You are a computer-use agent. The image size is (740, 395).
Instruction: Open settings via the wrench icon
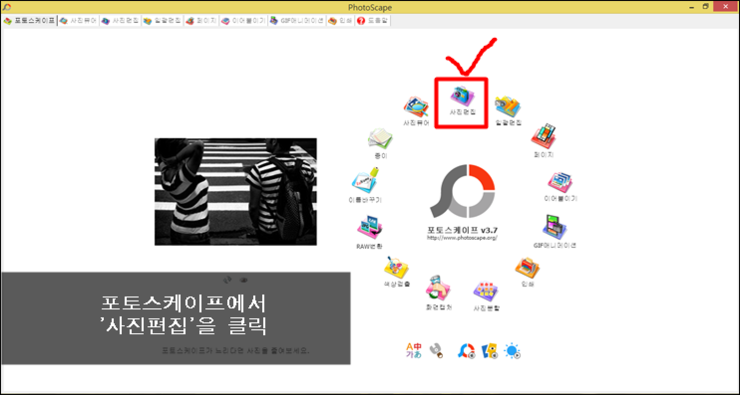pyautogui.click(x=437, y=351)
